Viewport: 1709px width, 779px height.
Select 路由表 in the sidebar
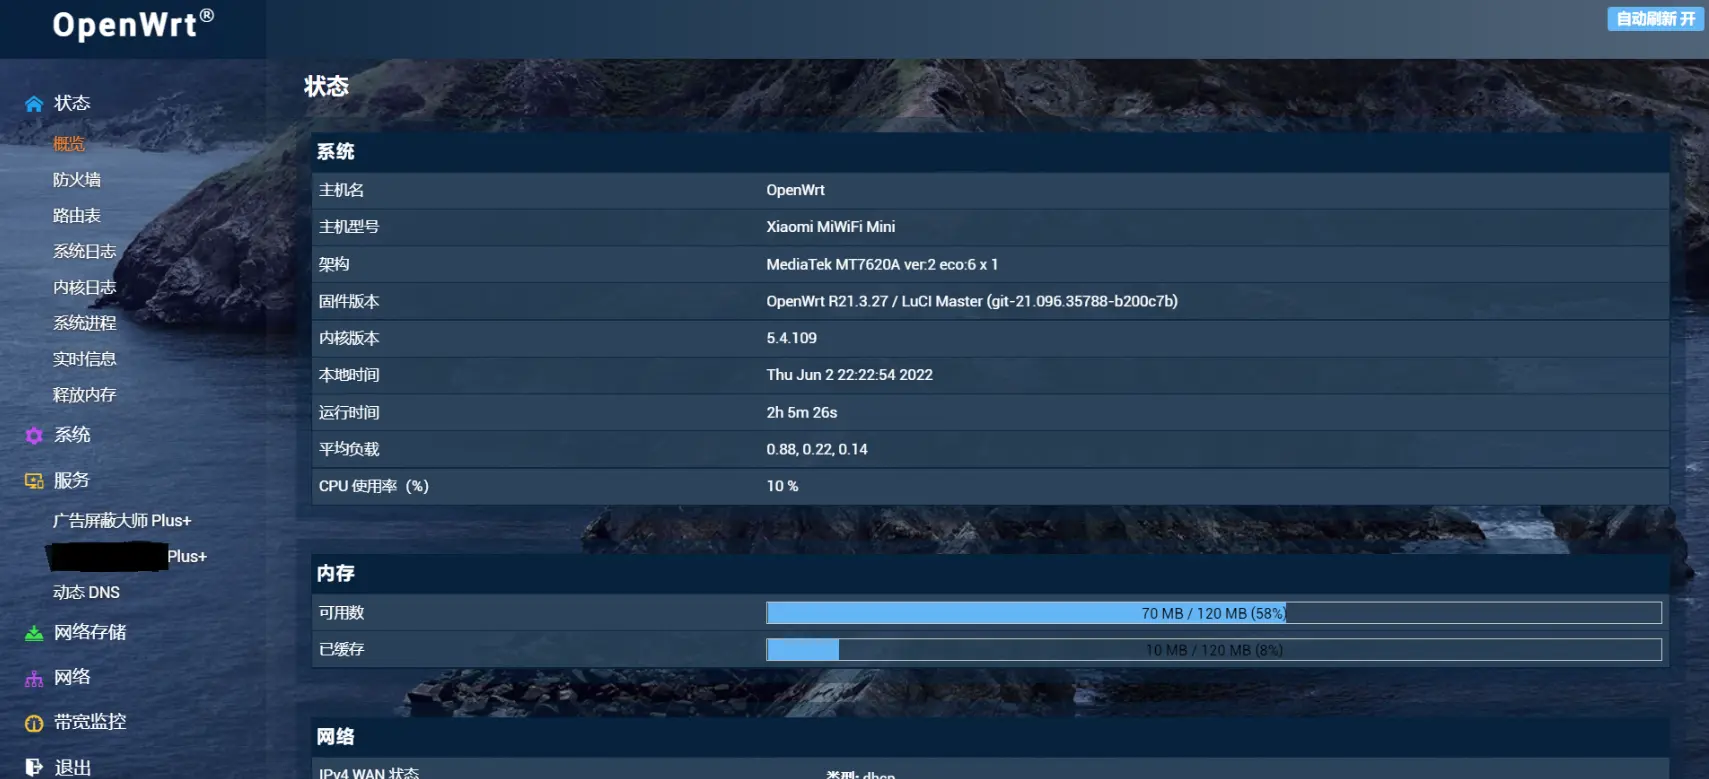click(77, 216)
